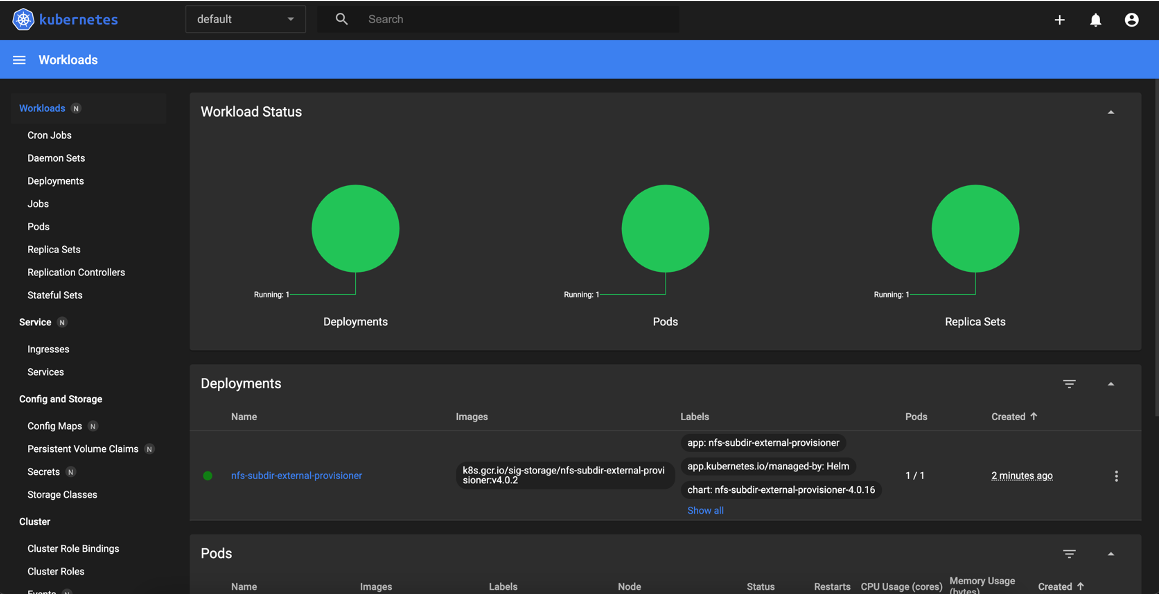Click the green Deployments status chart
This screenshot has height=596, width=1159.
click(x=355, y=228)
